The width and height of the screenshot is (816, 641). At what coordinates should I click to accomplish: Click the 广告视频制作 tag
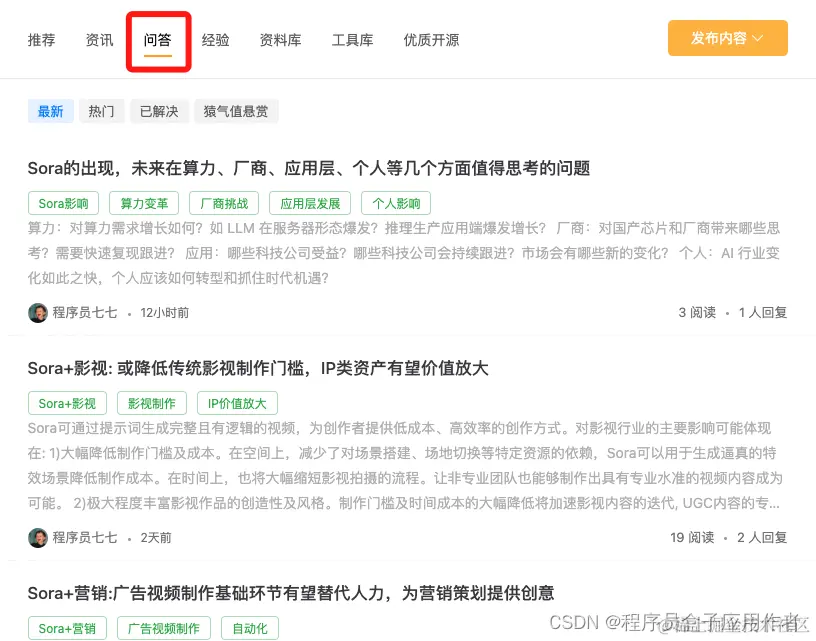[164, 628]
